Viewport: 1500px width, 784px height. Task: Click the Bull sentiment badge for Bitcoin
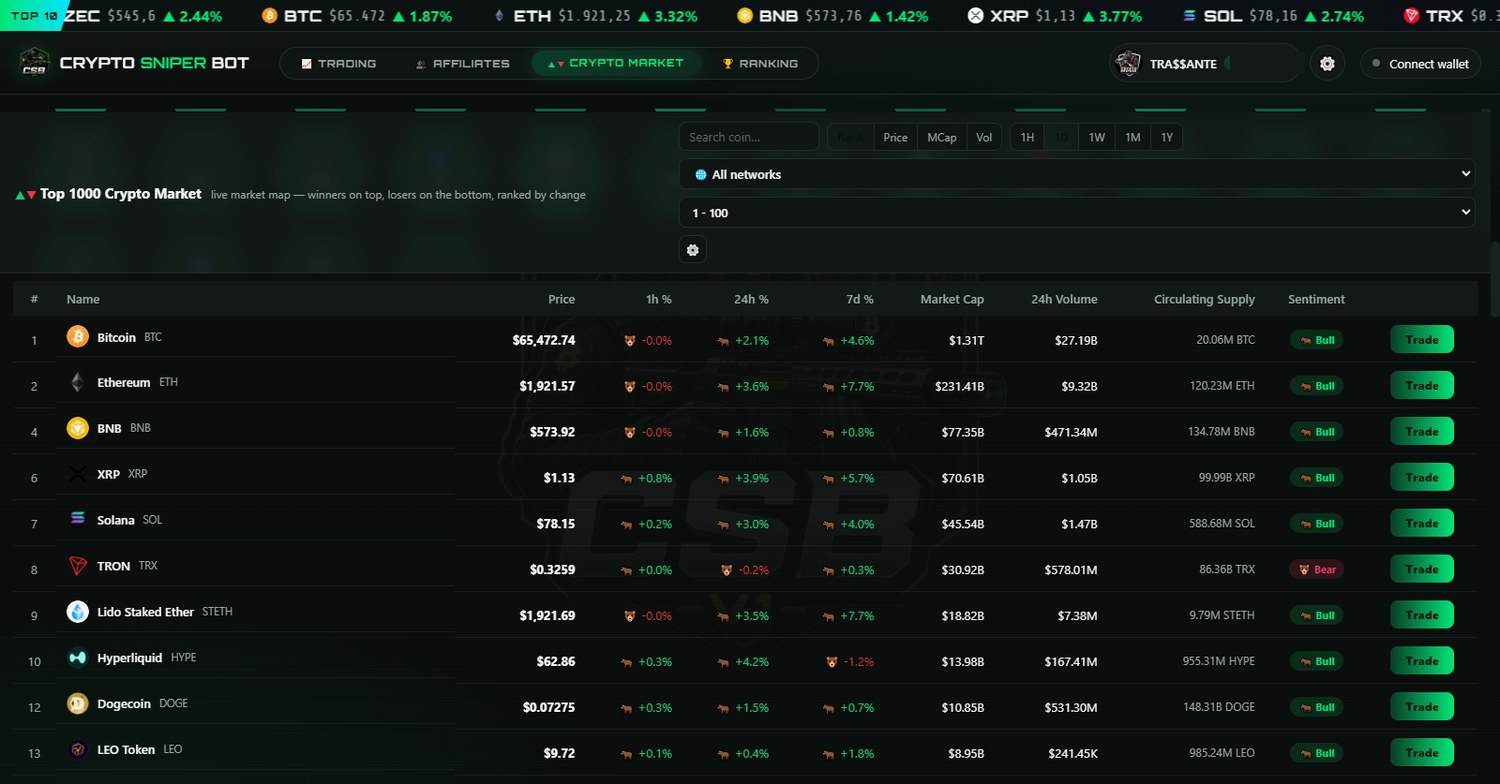[1316, 340]
